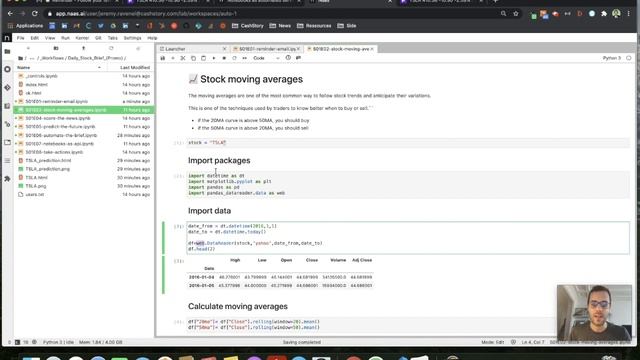Image resolution: width=640 pixels, height=360 pixels.
Task: Restart kernel and run all cells icon
Action: click(x=244, y=58)
